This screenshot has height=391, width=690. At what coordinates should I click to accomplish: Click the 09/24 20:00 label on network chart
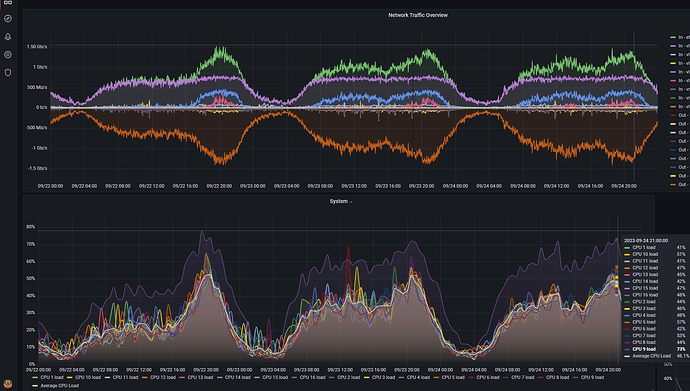[624, 186]
